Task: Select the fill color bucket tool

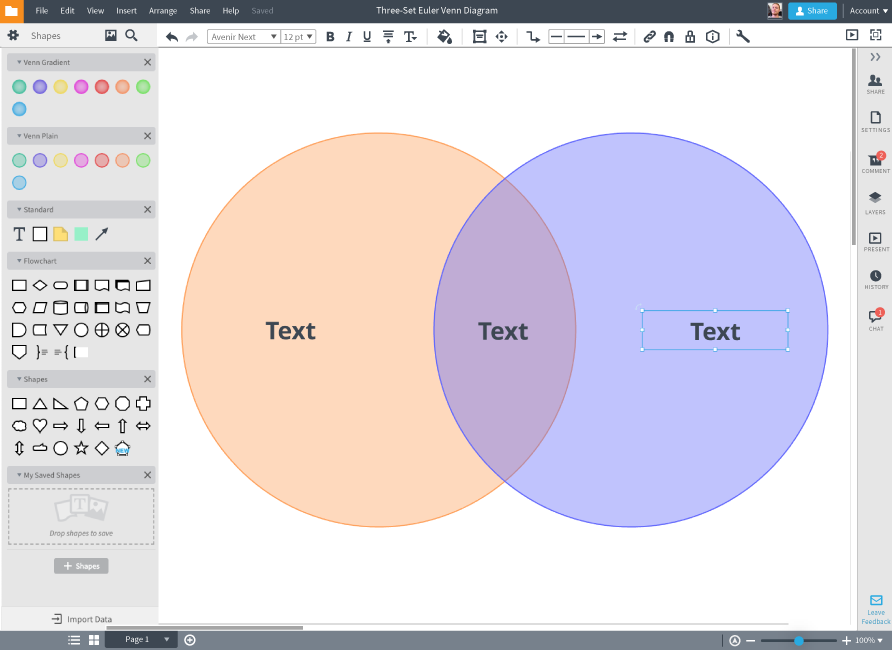Action: coord(444,37)
